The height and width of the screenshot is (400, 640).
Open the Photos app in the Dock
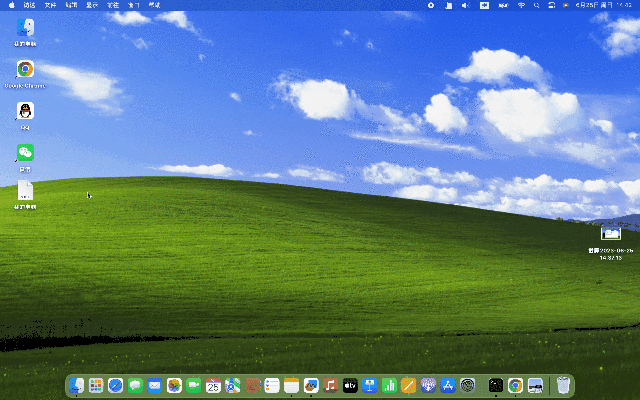click(x=174, y=385)
